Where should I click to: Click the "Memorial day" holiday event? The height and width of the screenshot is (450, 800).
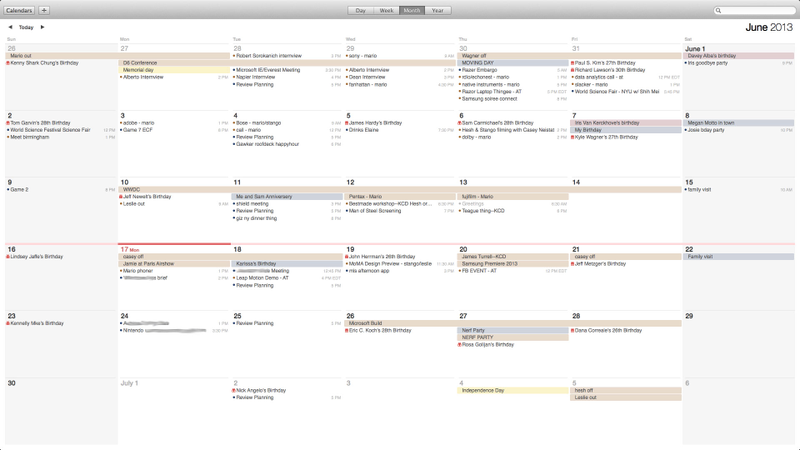tap(173, 70)
